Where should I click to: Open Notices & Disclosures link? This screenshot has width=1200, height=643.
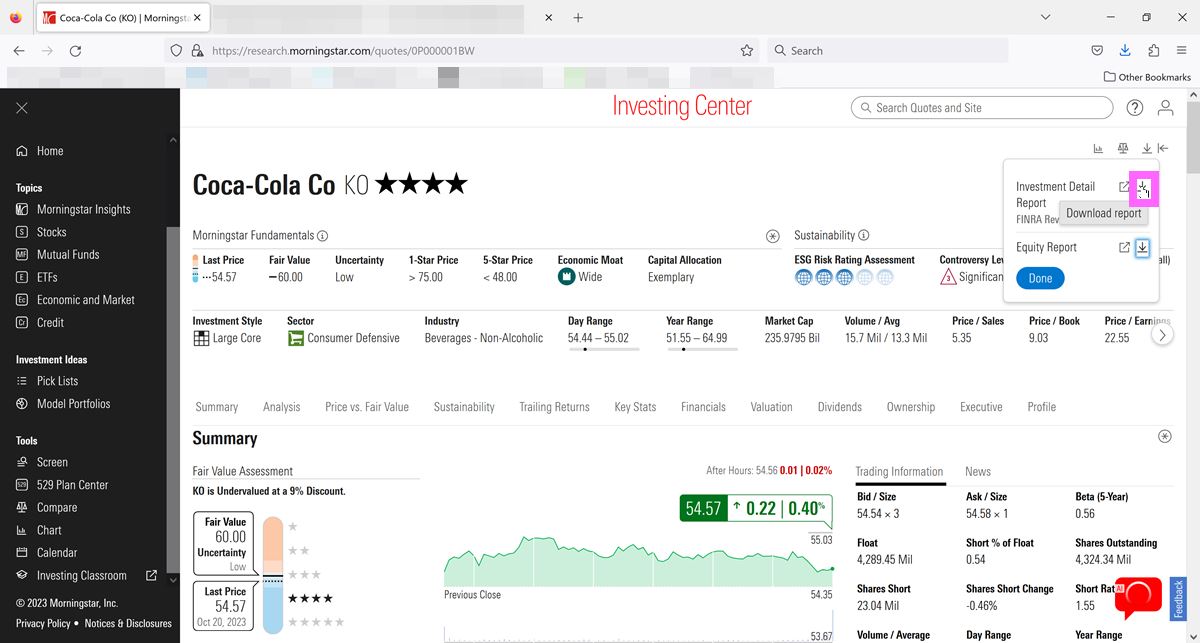128,623
